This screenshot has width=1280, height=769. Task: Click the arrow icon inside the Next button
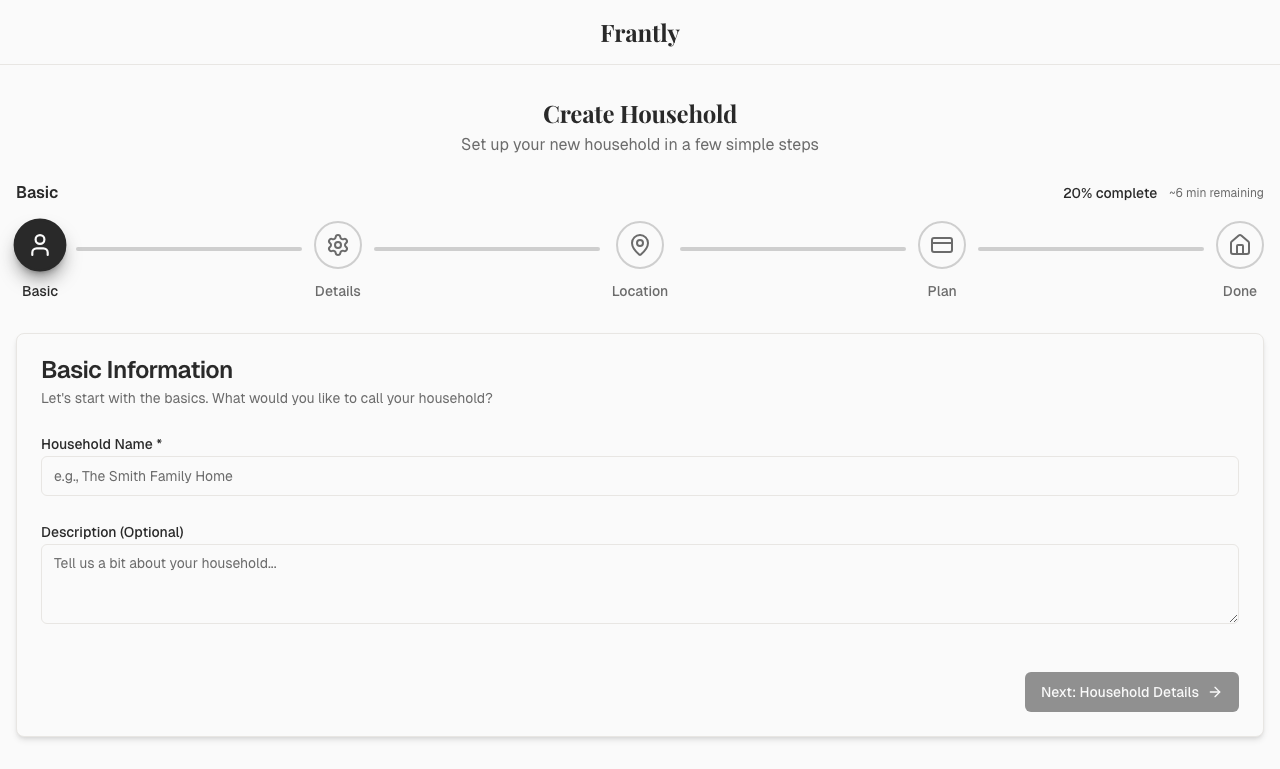[1214, 692]
